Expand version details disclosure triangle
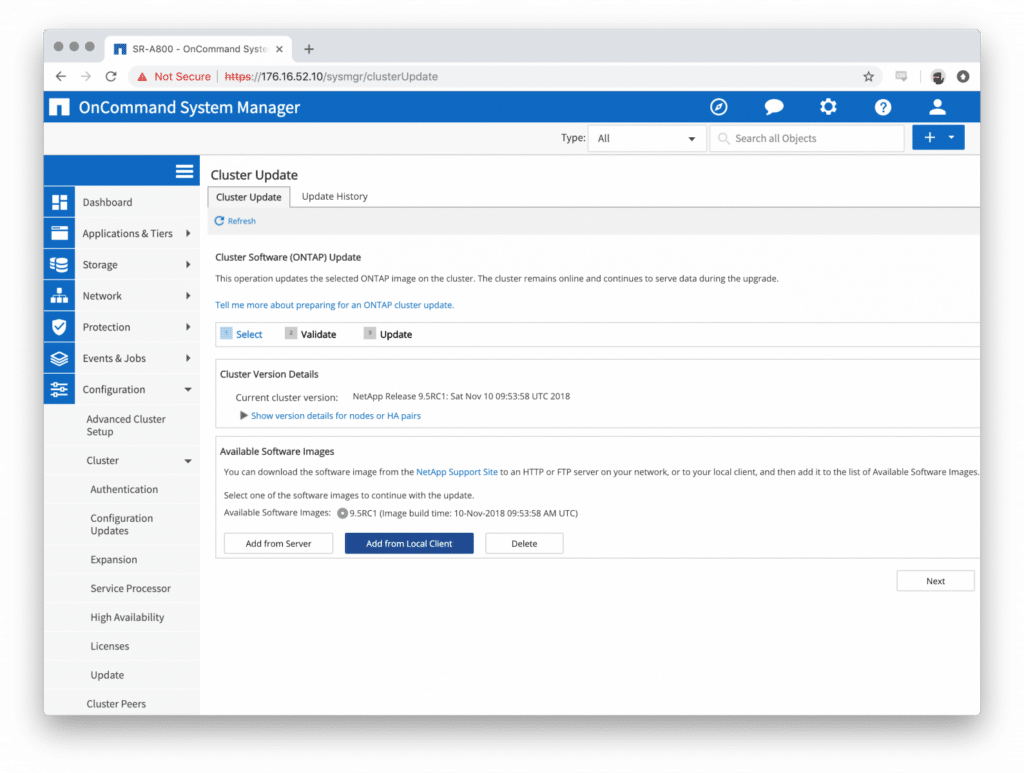Viewport: 1024px width, 773px height. coord(244,415)
